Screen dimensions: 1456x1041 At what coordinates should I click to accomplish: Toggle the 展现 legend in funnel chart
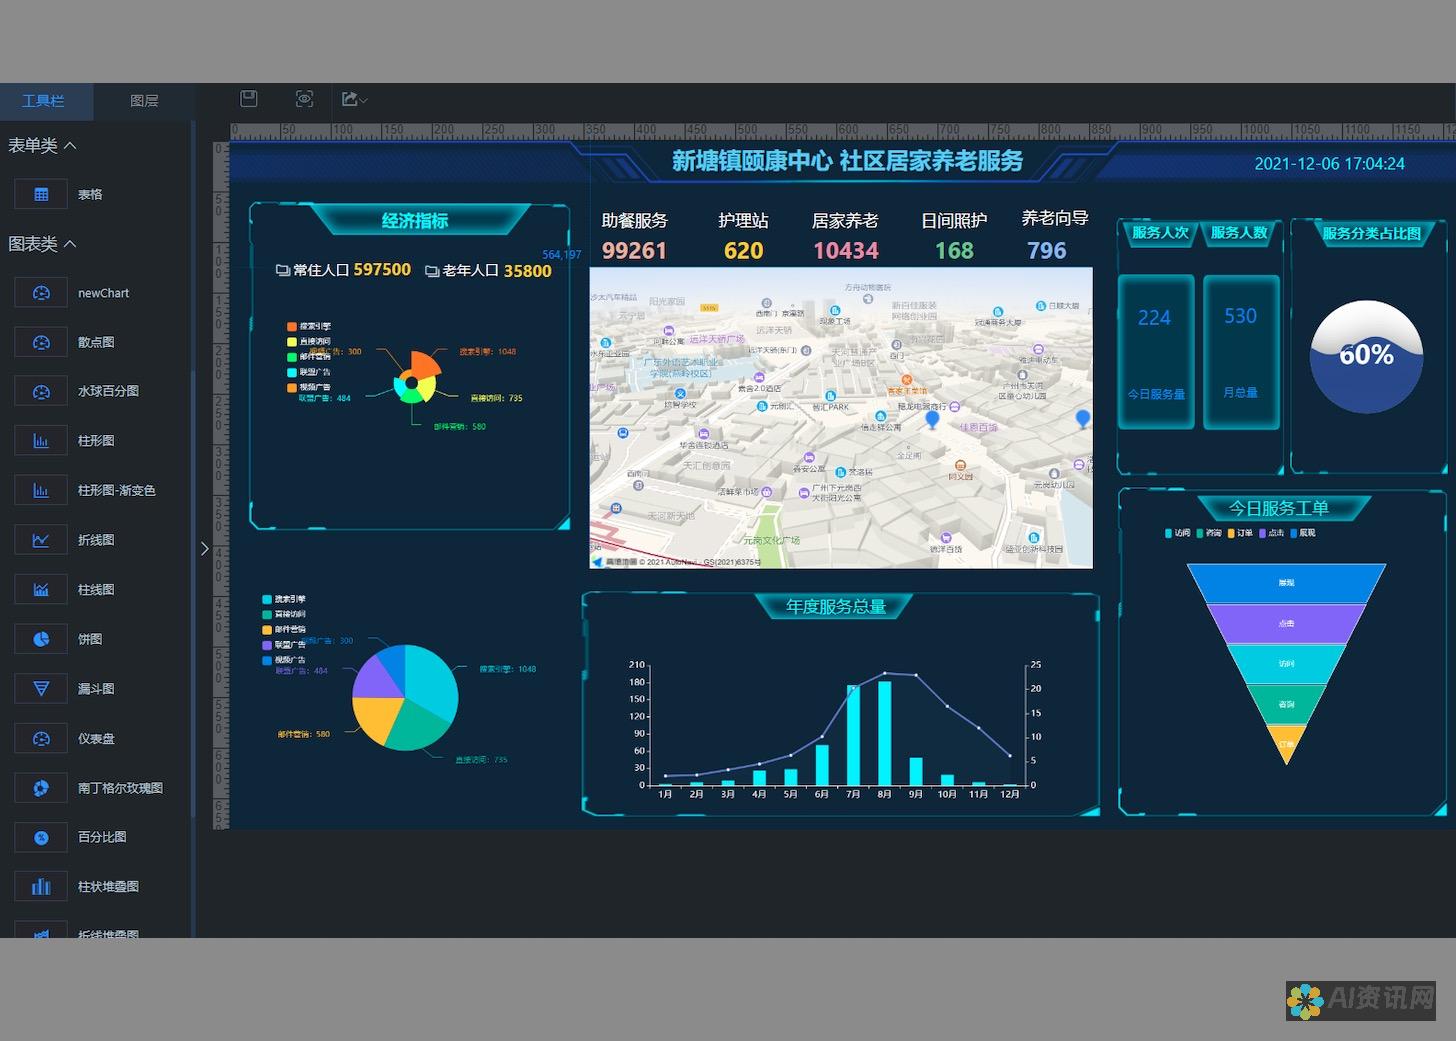[1303, 533]
